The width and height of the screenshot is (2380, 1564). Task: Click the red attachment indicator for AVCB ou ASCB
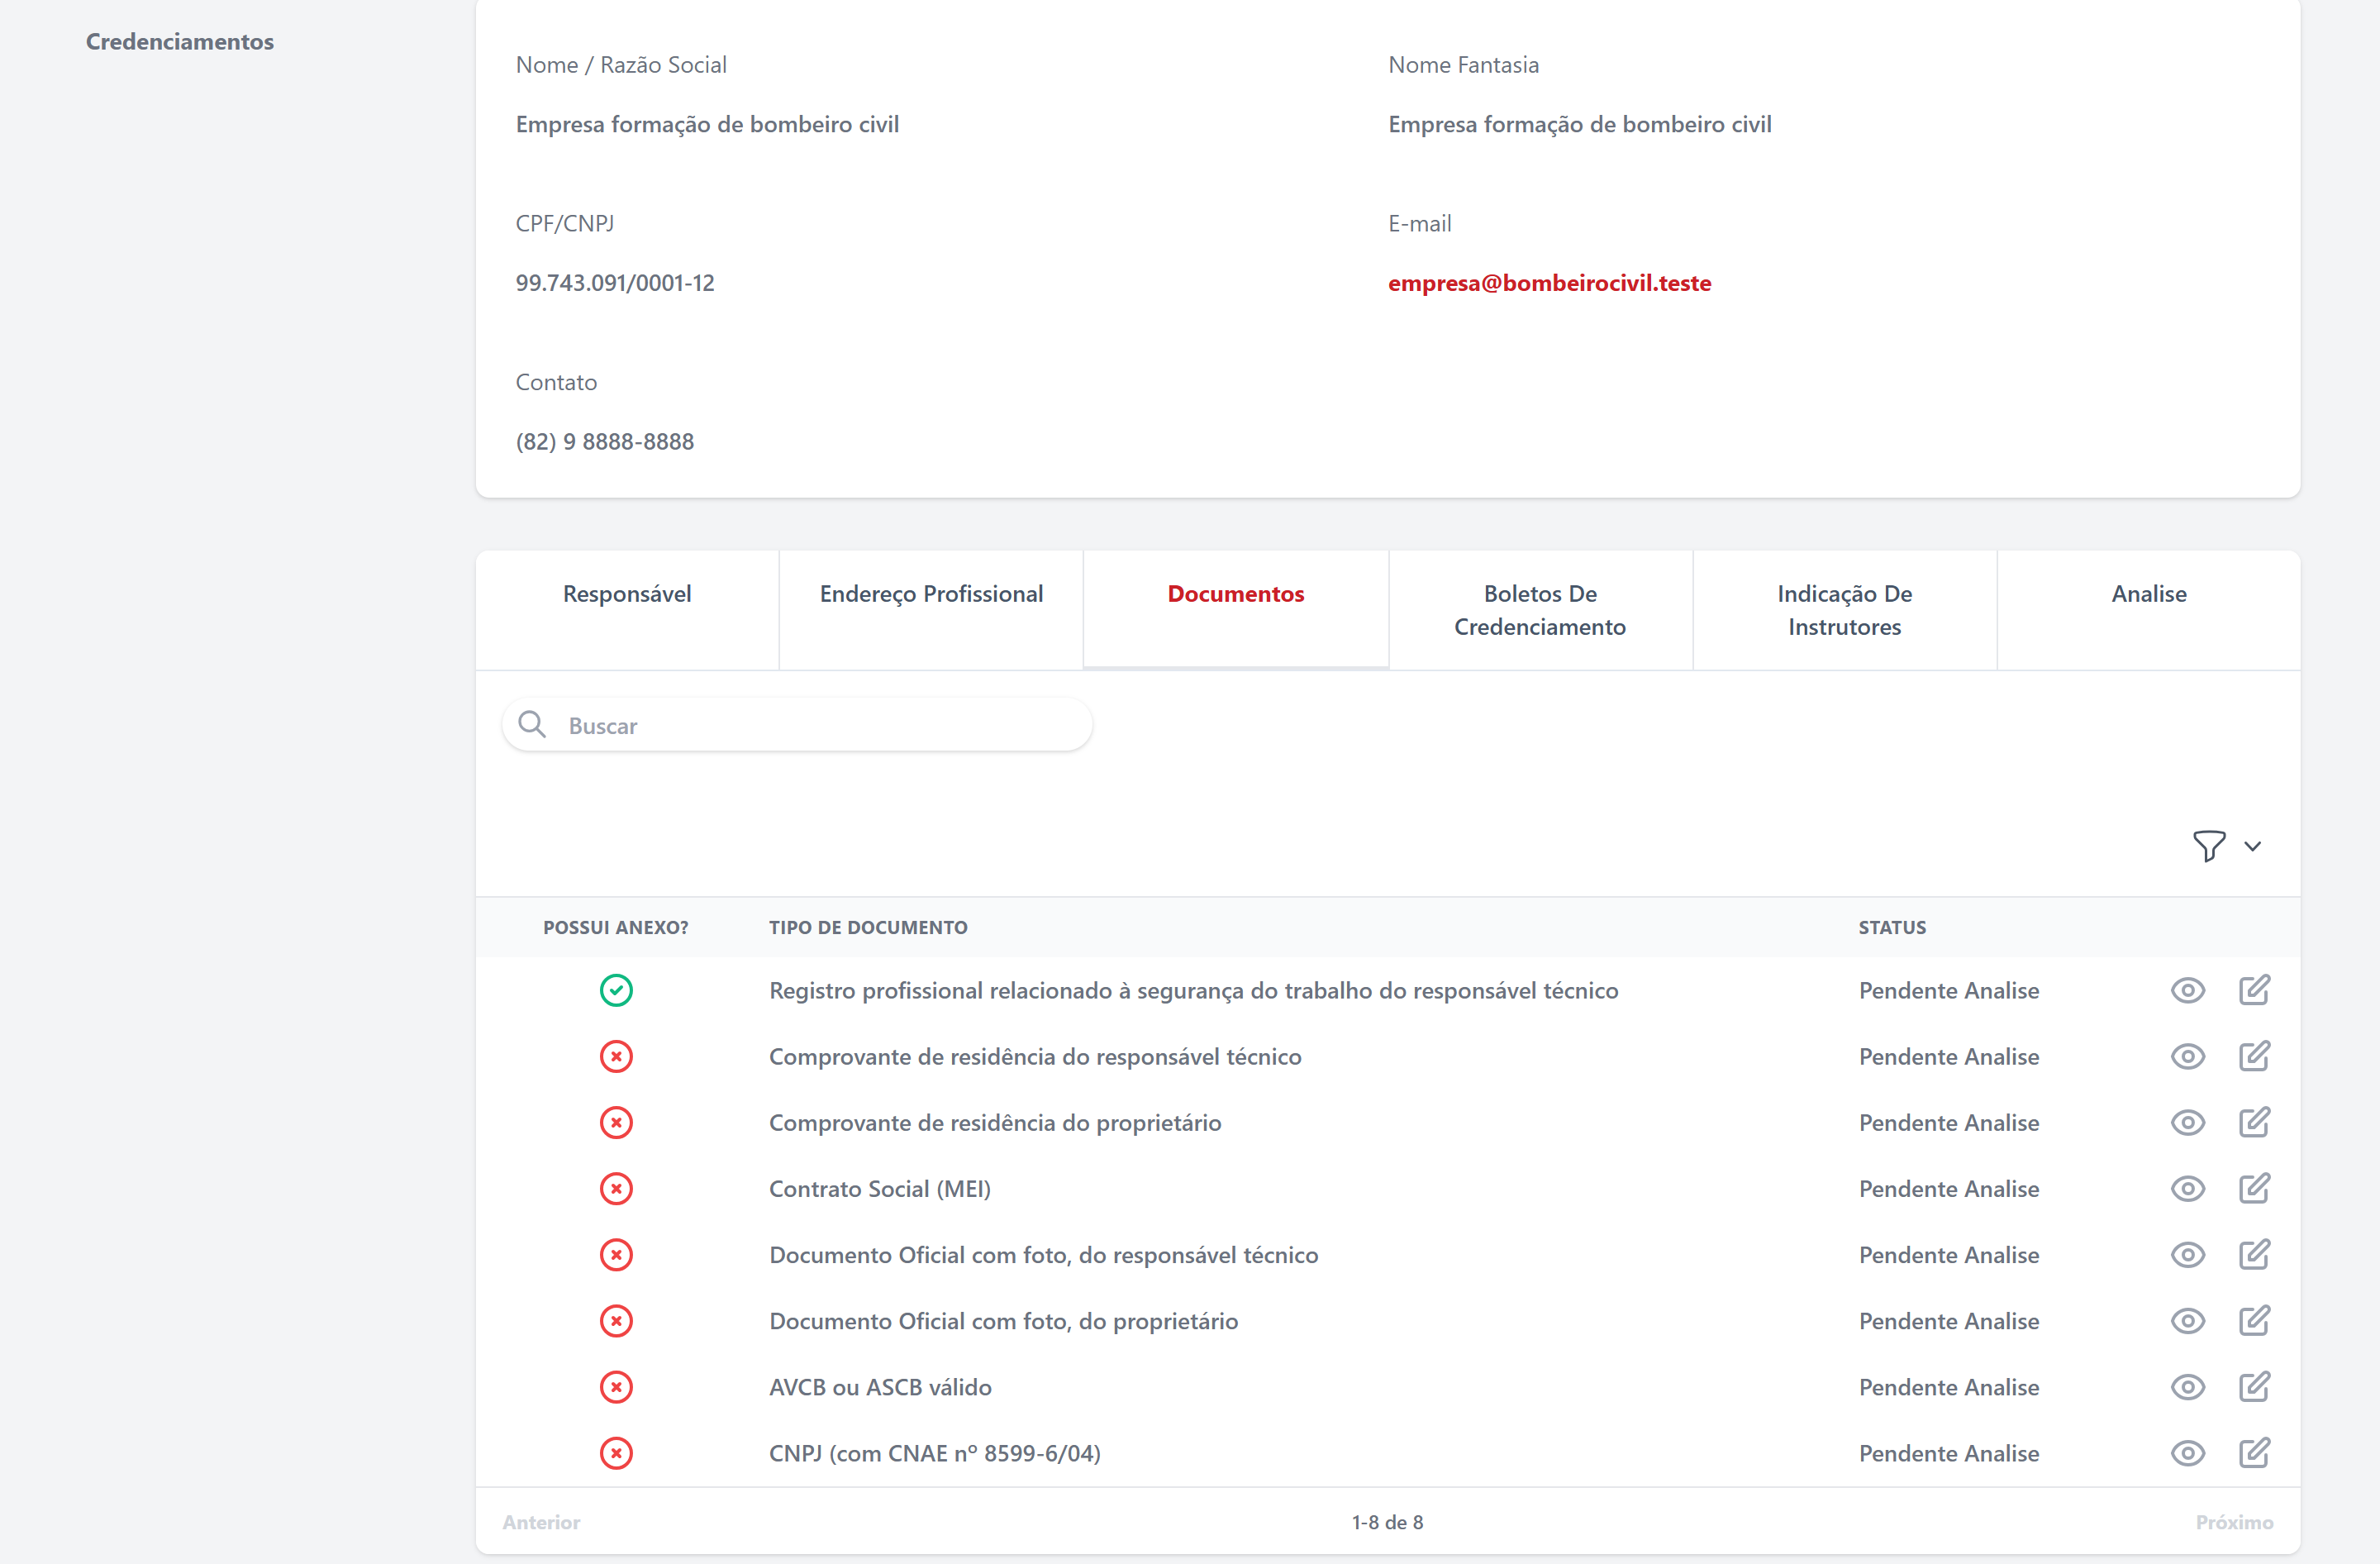pos(616,1387)
